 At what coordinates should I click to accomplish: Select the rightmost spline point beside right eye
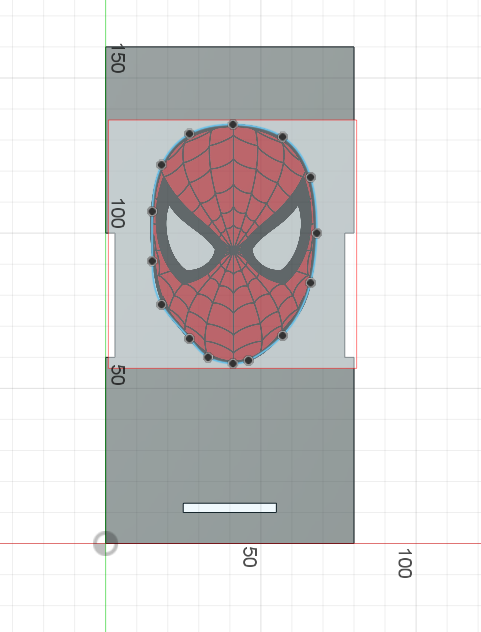[317, 233]
